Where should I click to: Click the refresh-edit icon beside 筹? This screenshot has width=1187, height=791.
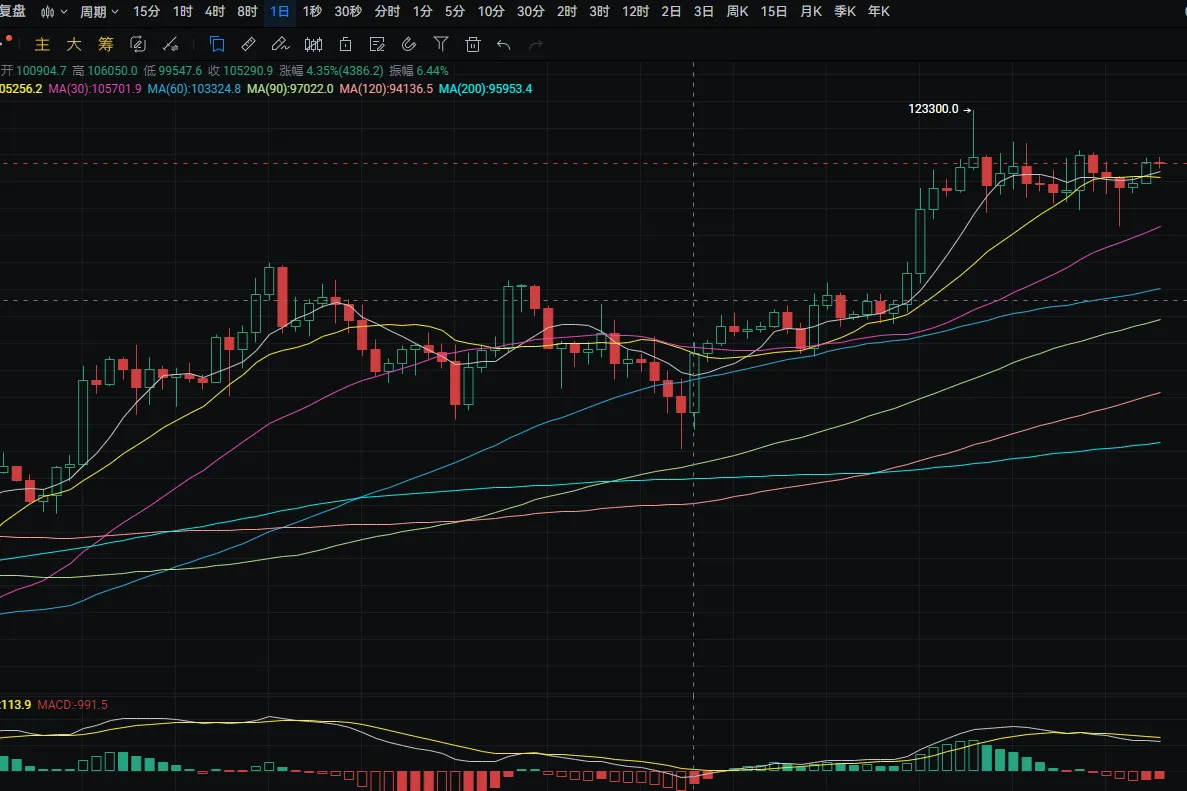[x=138, y=45]
